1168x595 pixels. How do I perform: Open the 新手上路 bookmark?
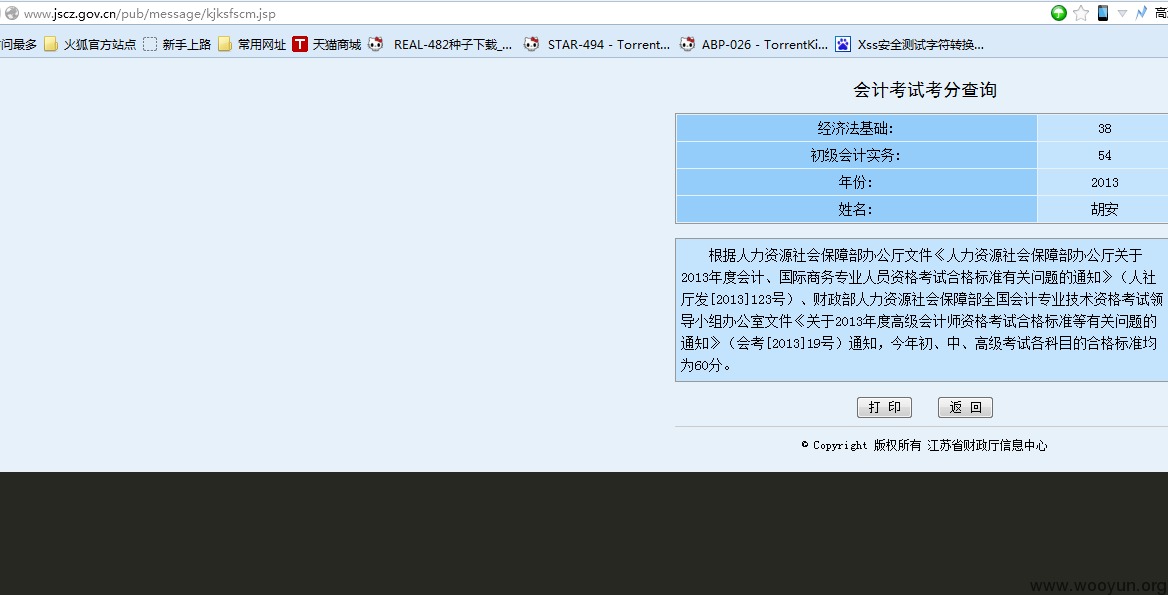point(177,45)
